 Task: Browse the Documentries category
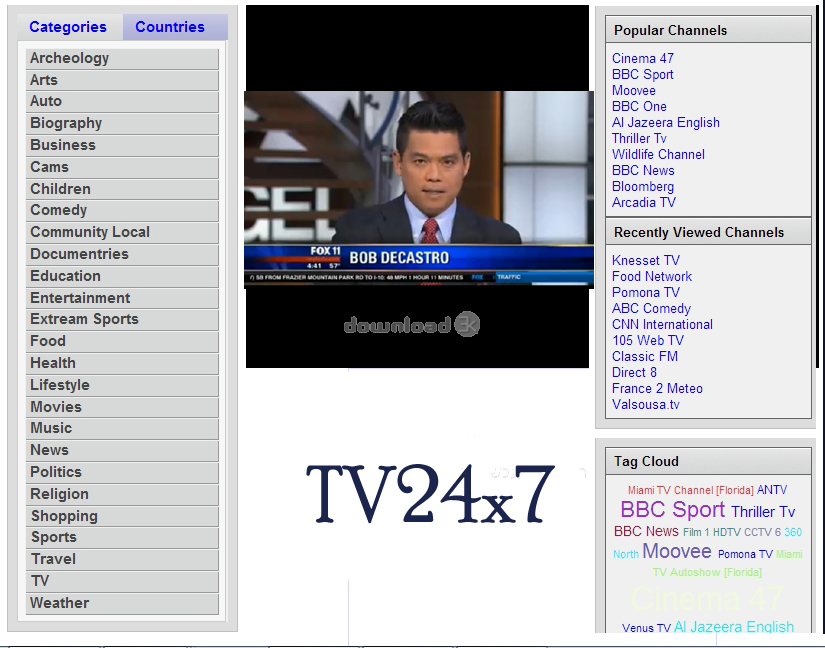122,254
